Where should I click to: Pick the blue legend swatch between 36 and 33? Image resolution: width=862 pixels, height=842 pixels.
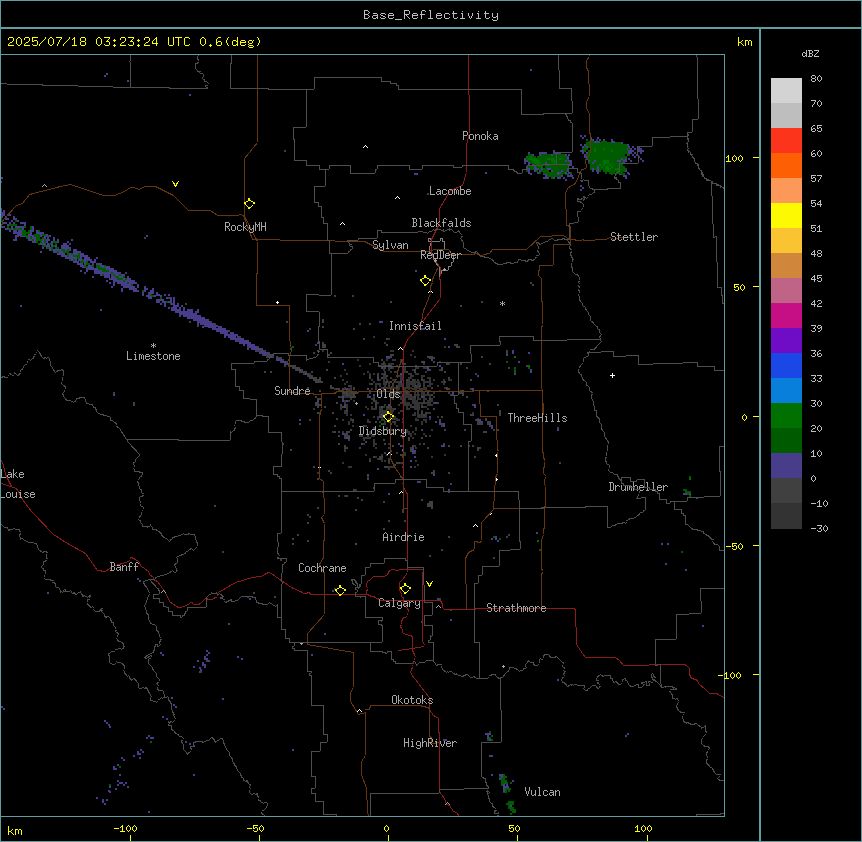coord(786,366)
